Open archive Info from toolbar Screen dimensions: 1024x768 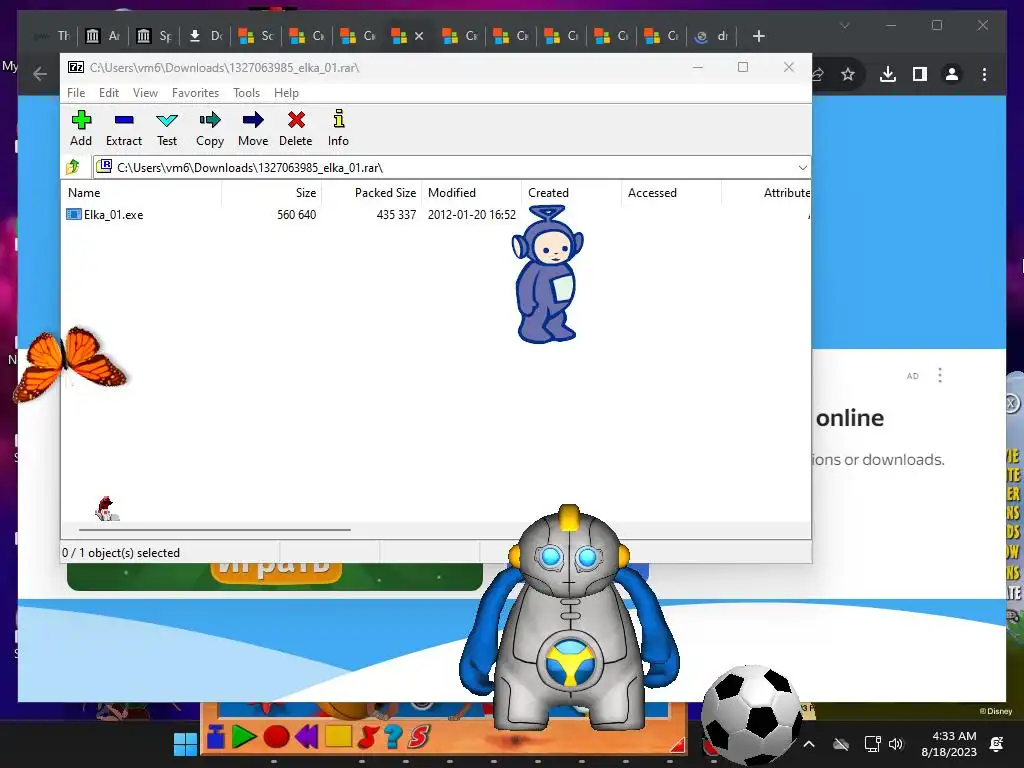pyautogui.click(x=338, y=129)
